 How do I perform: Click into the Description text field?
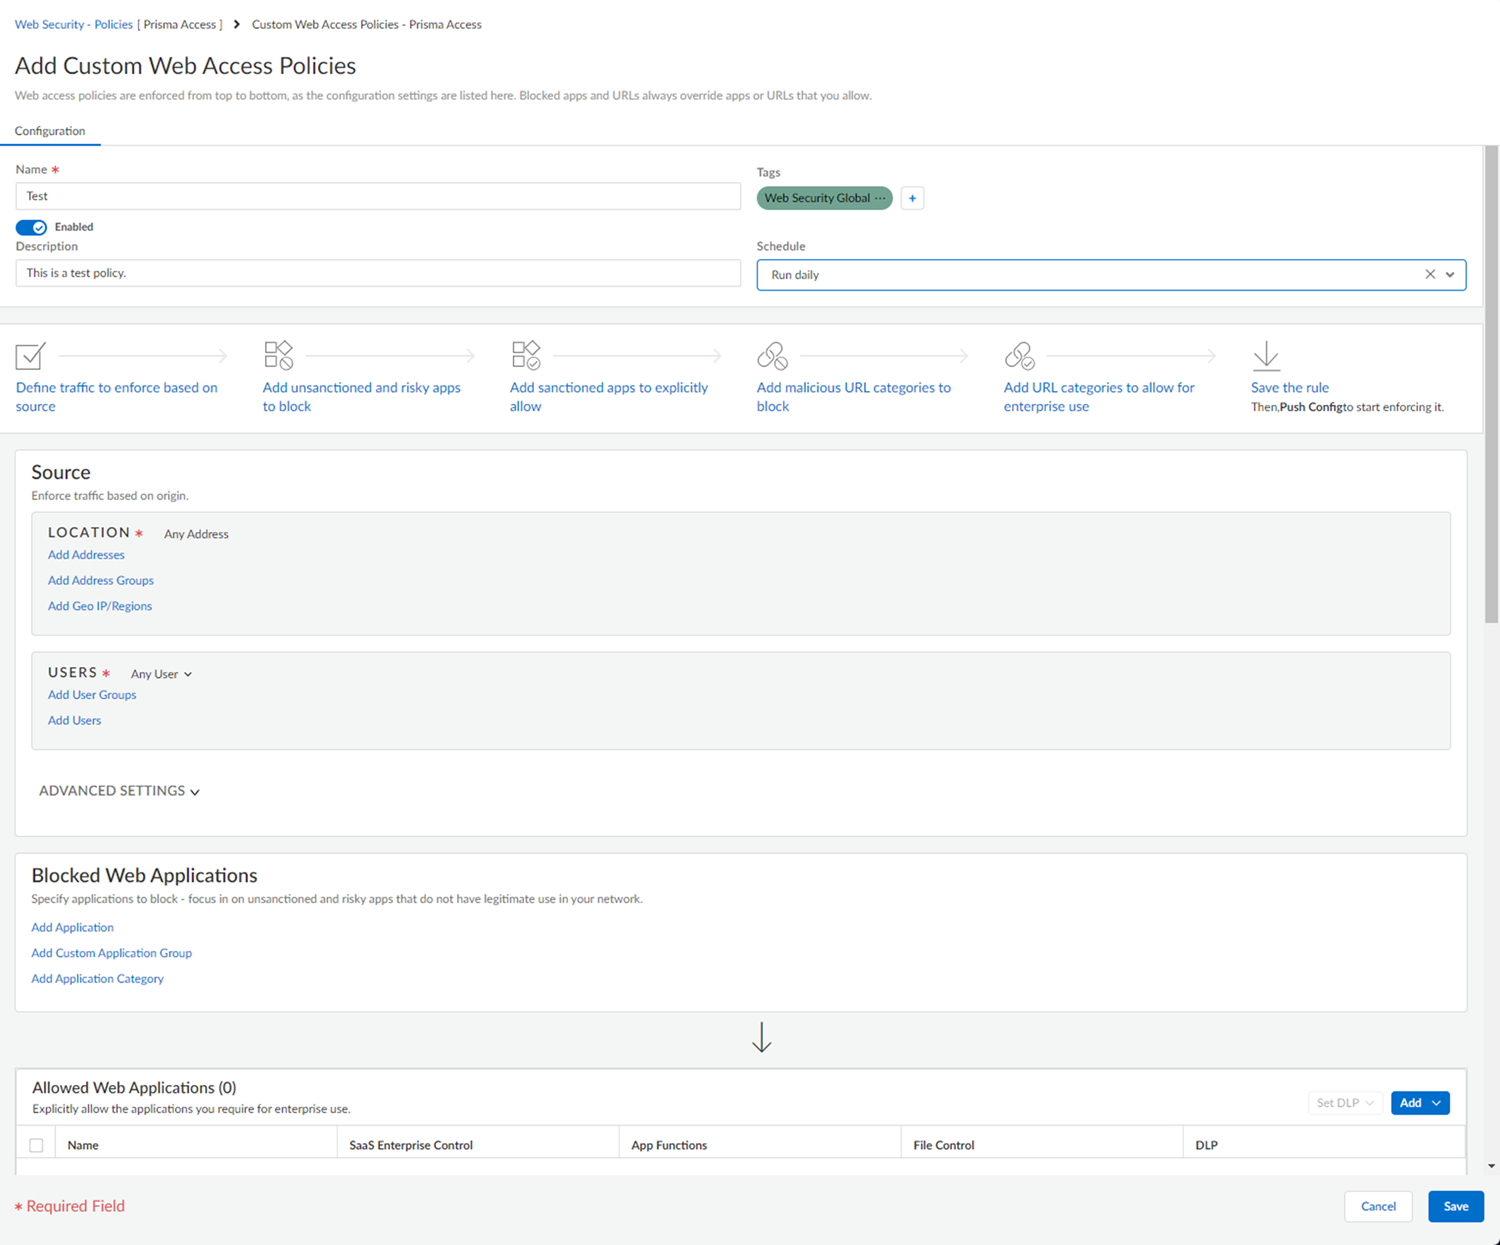pyautogui.click(x=378, y=273)
